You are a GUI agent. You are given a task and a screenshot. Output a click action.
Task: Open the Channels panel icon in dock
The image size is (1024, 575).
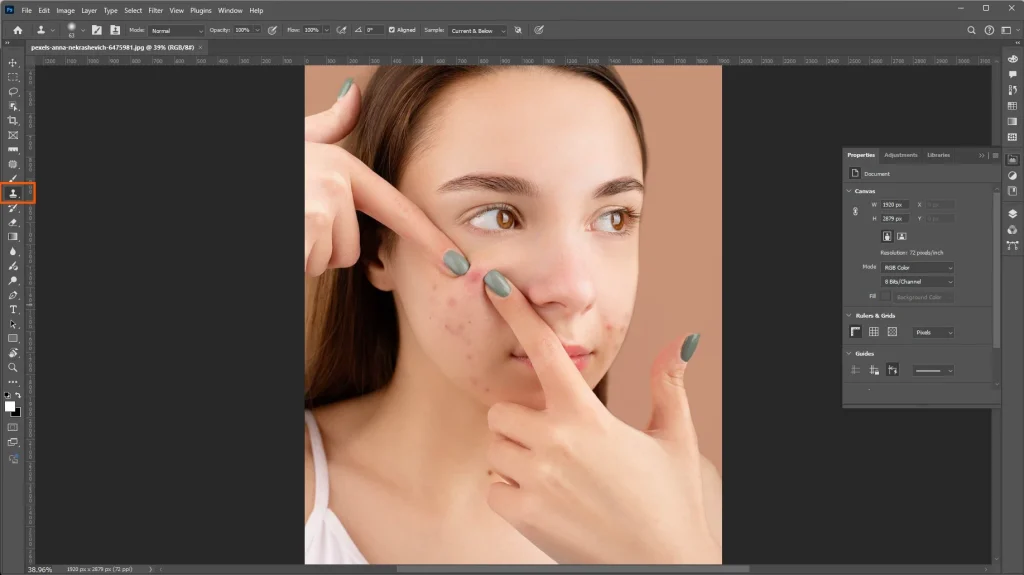pos(1012,229)
